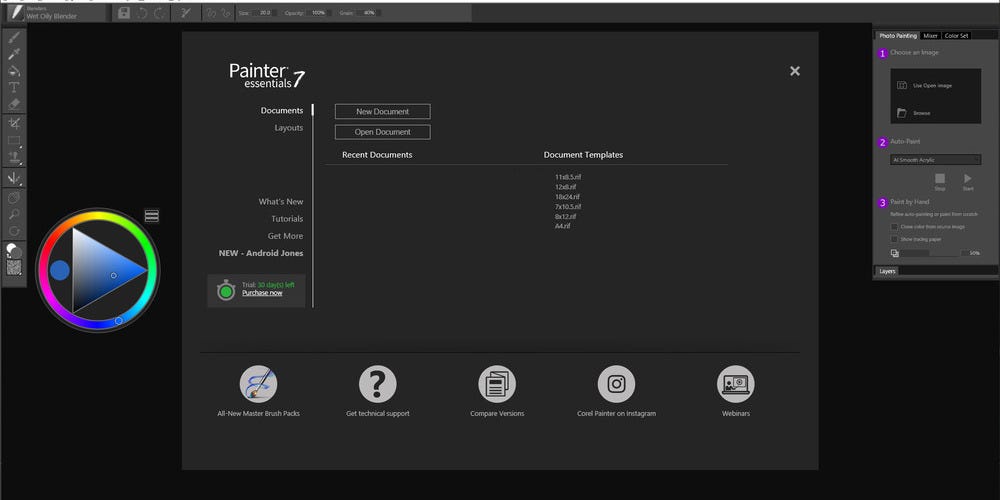Open Corel Painter on Instagram icon
The height and width of the screenshot is (500, 1000).
(616, 384)
